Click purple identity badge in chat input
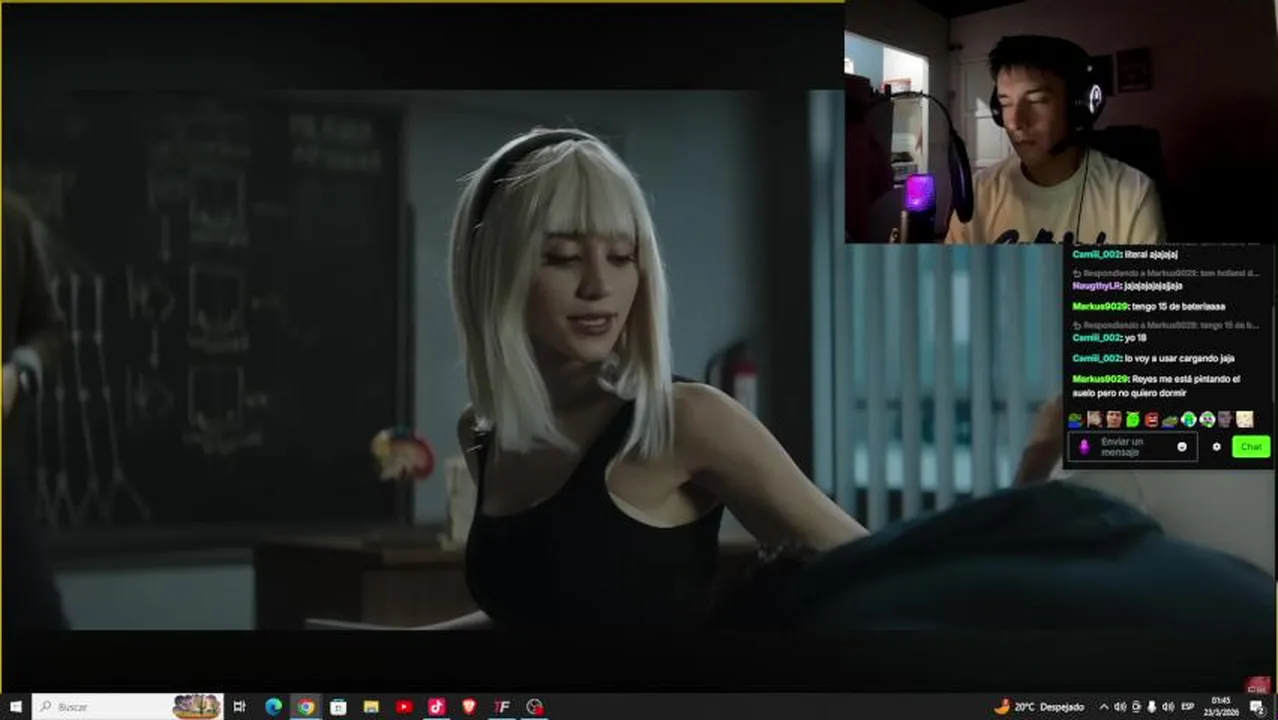 click(x=1085, y=447)
